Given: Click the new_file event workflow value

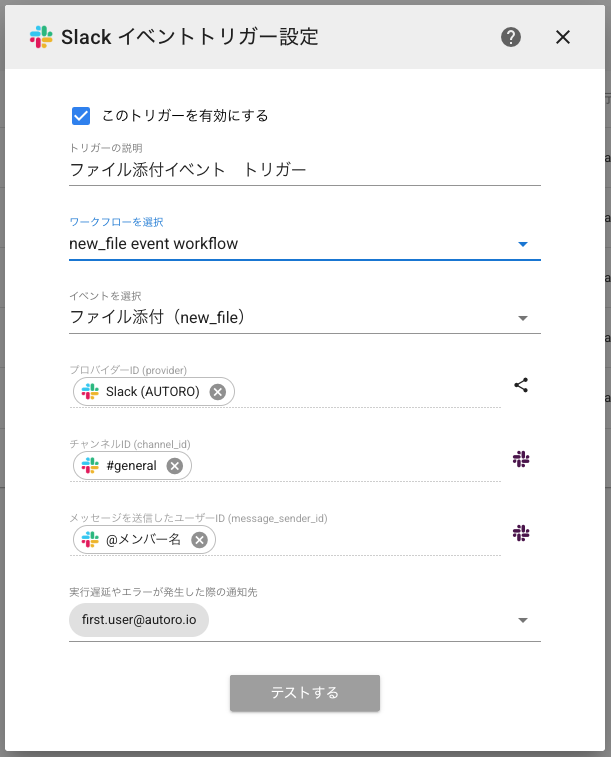Looking at the screenshot, I should click(153, 244).
